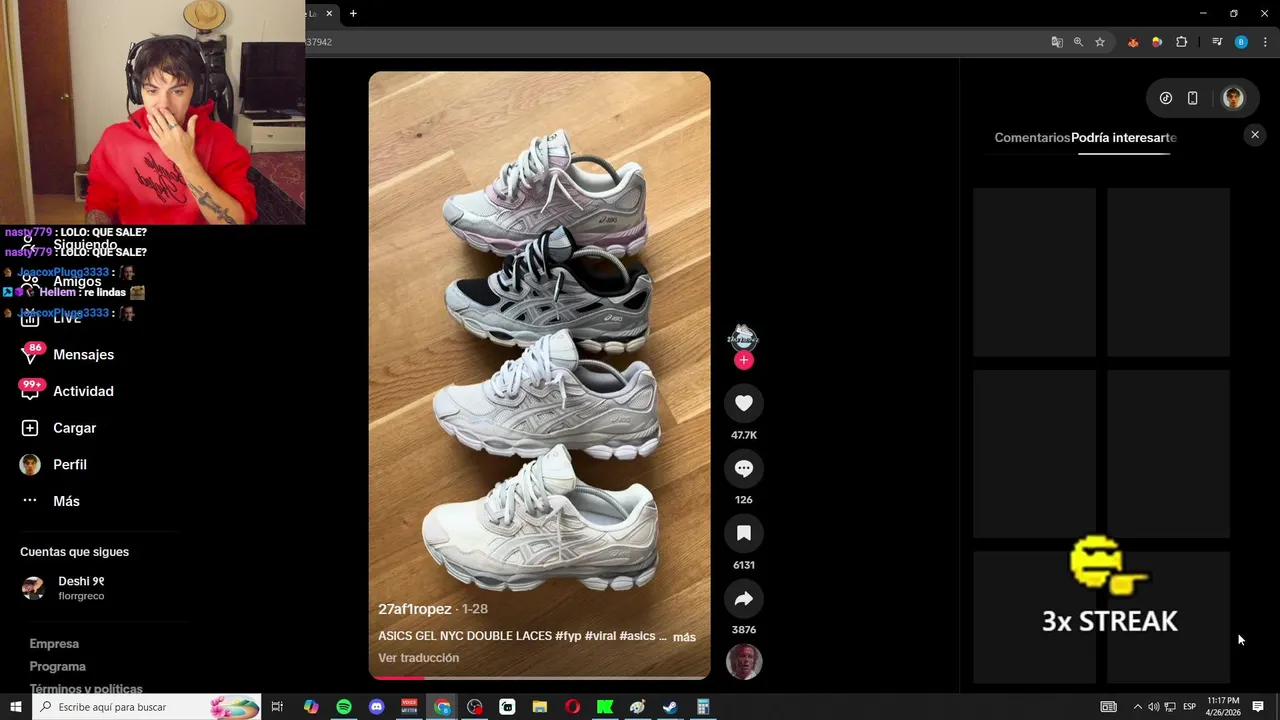The width and height of the screenshot is (1280, 720).
Task: Open Actividad in the sidebar
Action: pos(83,391)
